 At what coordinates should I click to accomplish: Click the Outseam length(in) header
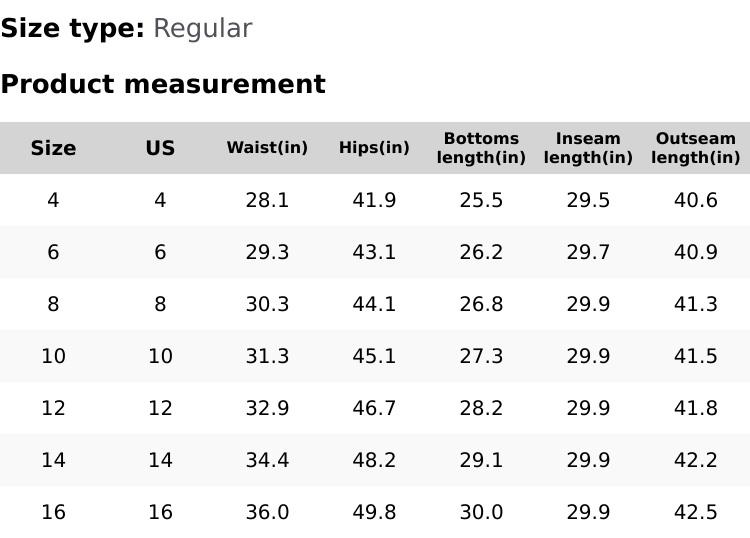point(695,148)
